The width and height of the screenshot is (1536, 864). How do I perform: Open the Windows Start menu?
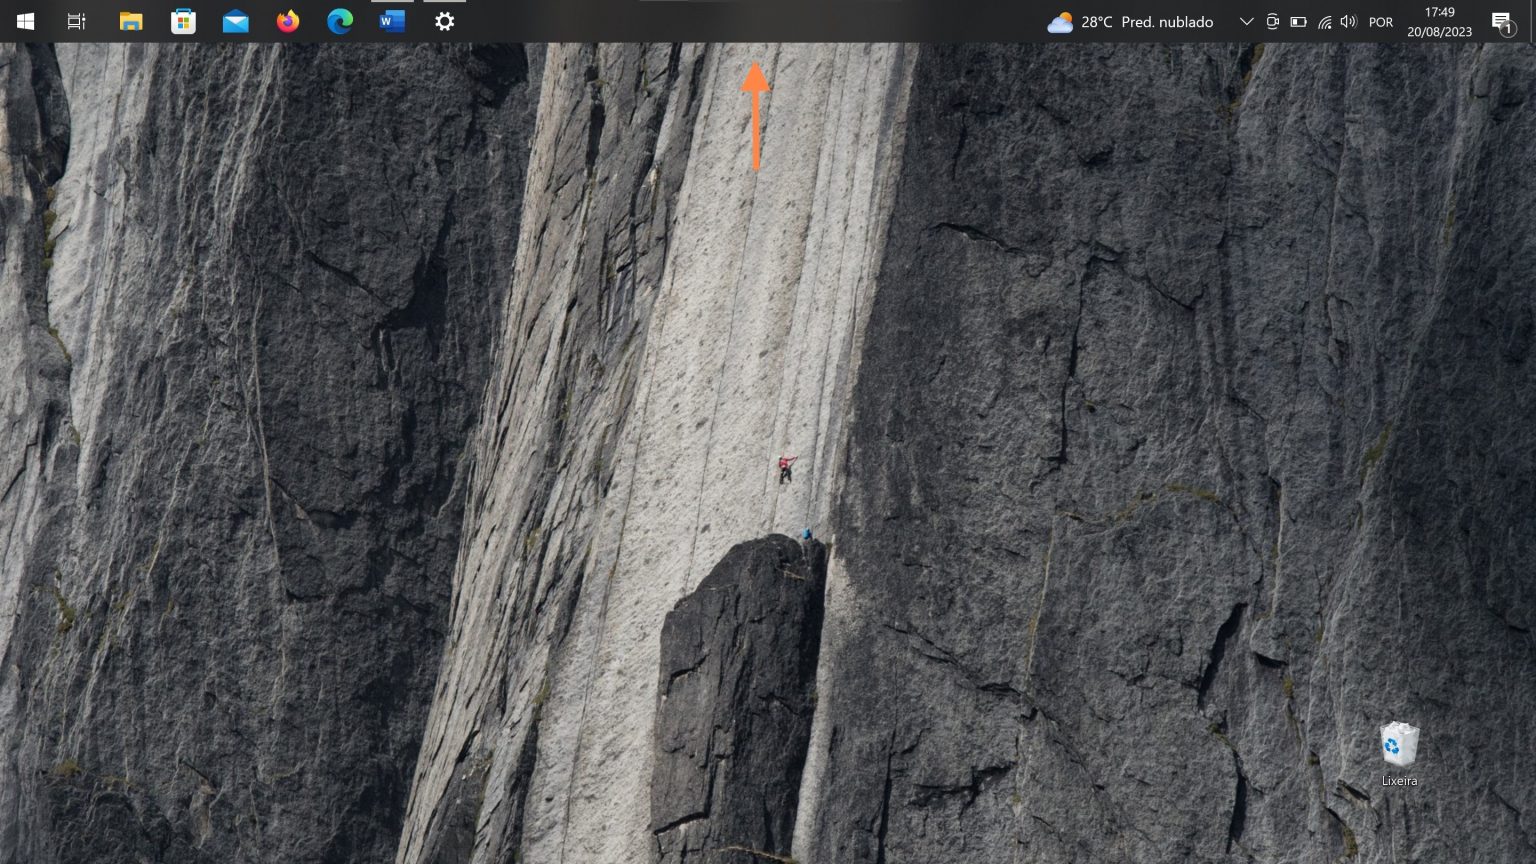click(x=25, y=21)
